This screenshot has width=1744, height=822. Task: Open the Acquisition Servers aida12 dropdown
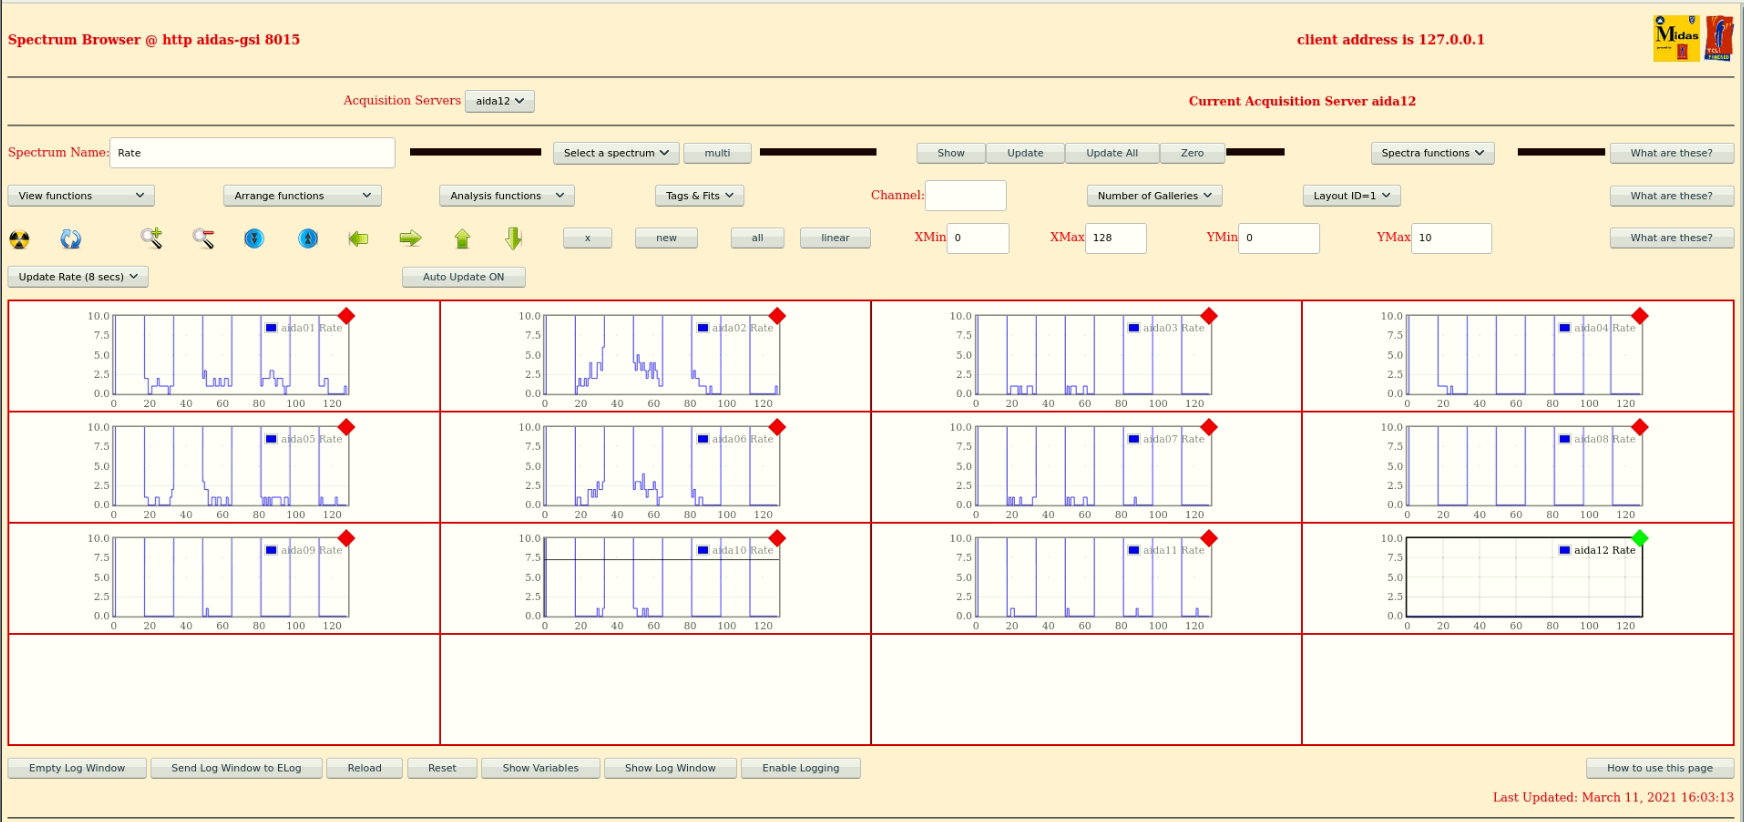(x=499, y=101)
